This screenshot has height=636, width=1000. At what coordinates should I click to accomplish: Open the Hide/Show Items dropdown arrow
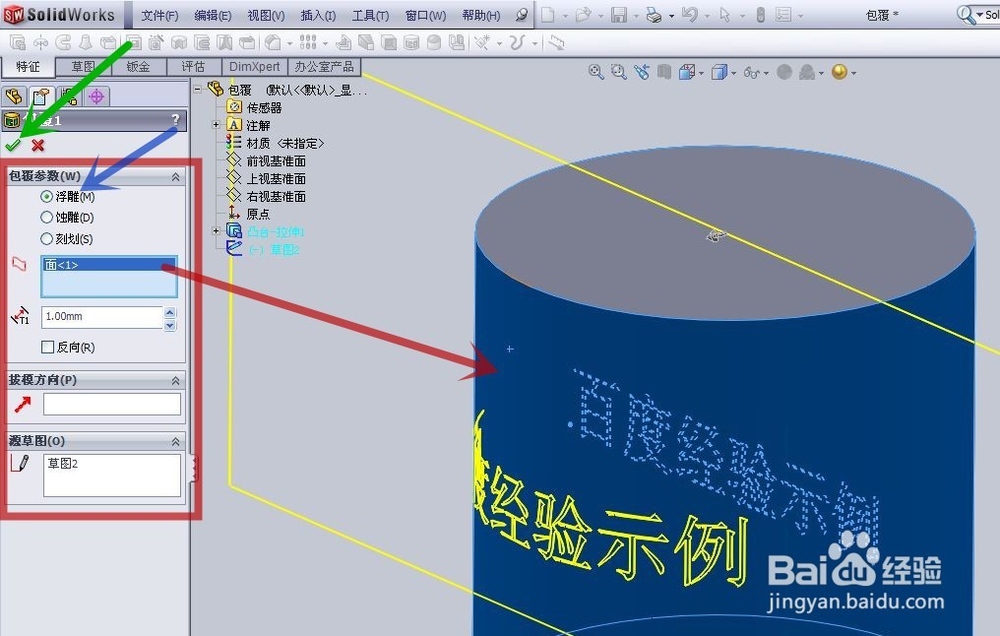point(766,73)
